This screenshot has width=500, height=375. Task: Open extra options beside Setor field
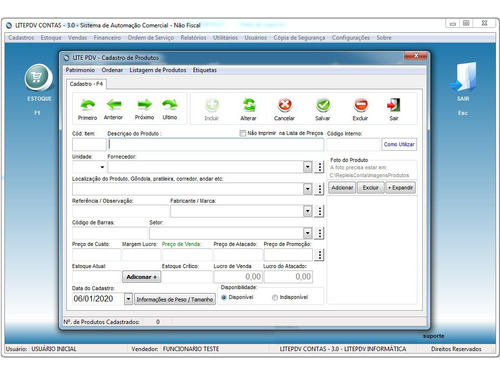tap(319, 233)
